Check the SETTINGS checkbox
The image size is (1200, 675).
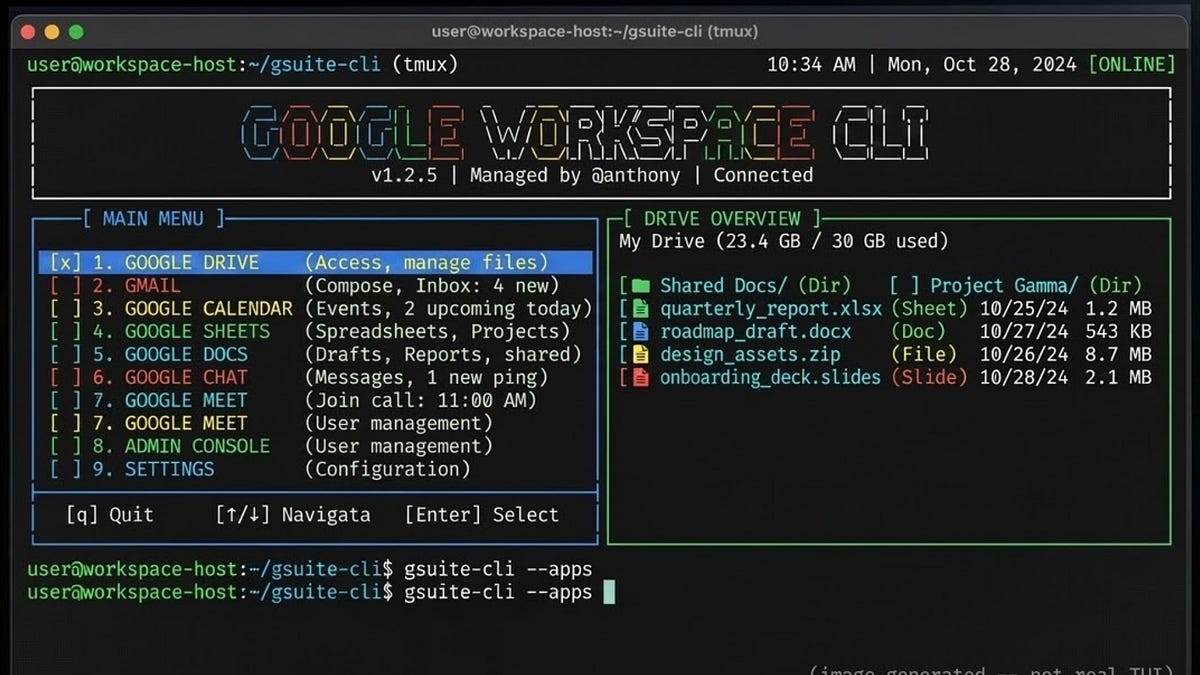click(62, 469)
